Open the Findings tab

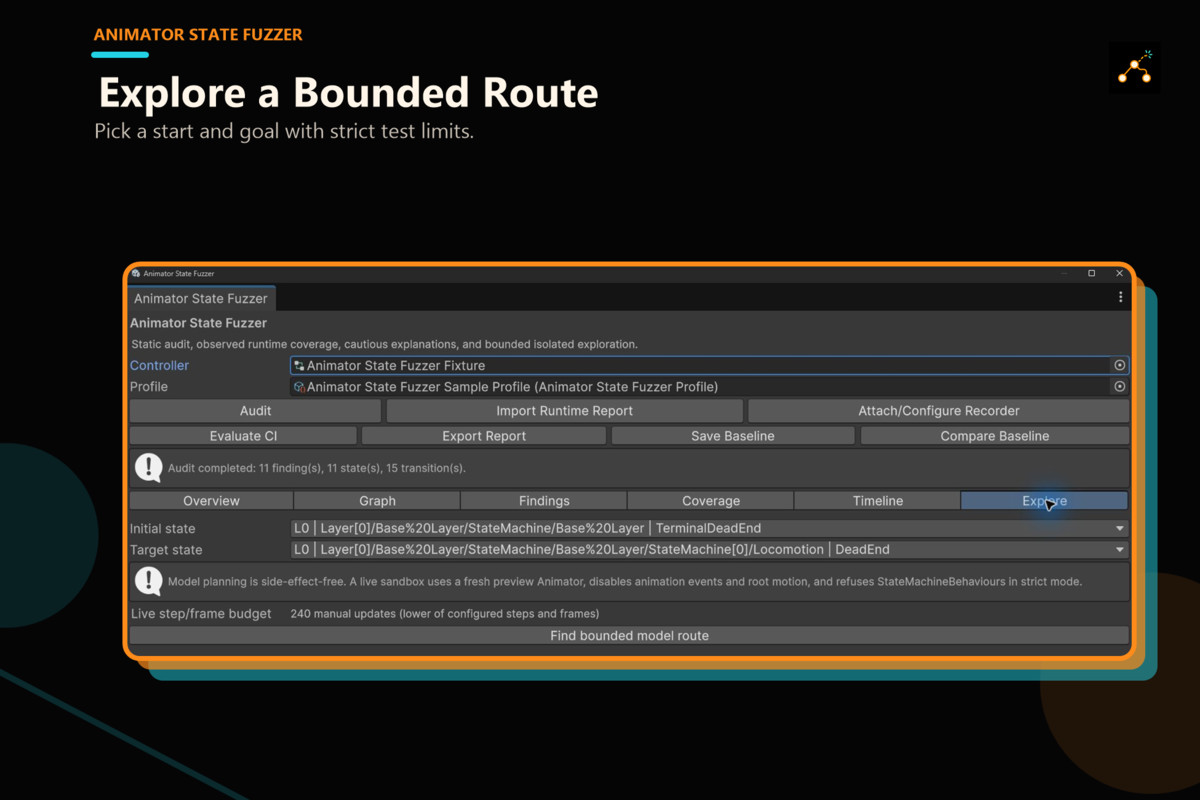pyautogui.click(x=544, y=501)
